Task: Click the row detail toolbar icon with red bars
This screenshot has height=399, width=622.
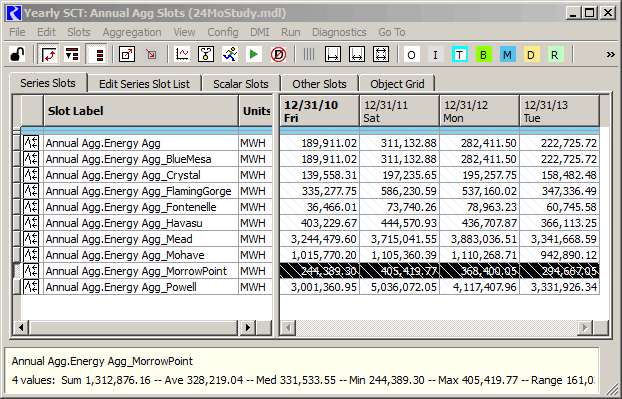Action: coord(72,54)
